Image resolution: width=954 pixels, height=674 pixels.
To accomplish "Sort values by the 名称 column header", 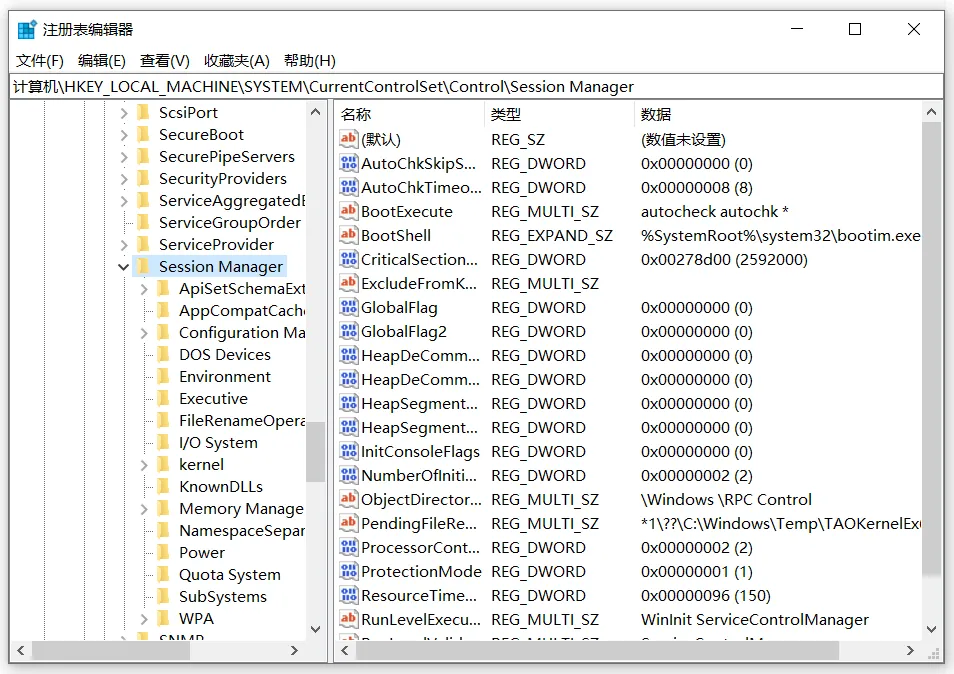I will (410, 114).
